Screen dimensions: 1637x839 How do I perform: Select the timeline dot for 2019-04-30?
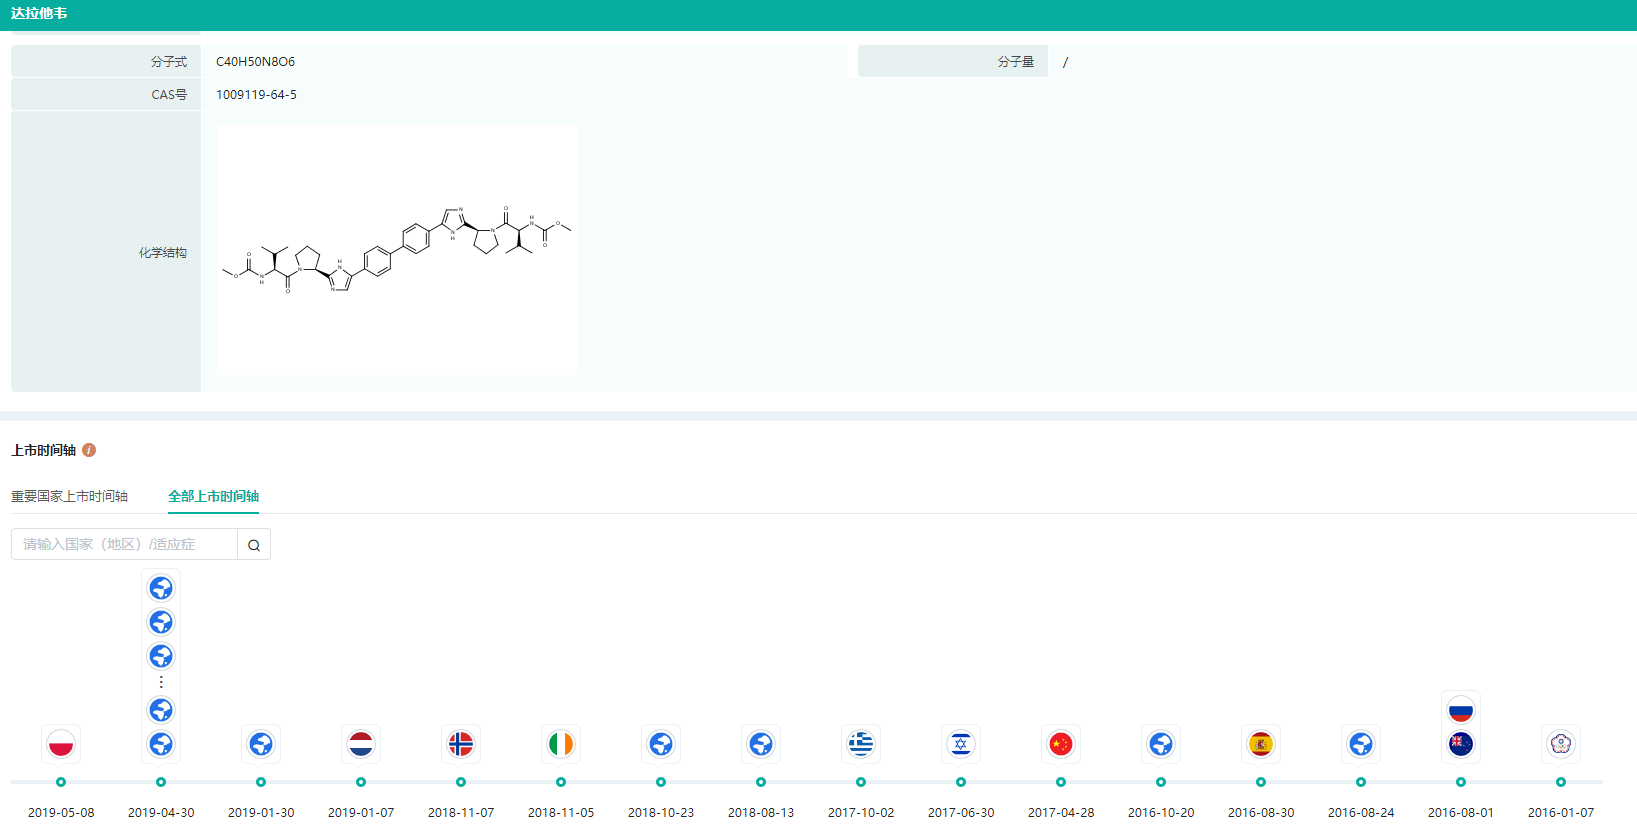click(x=161, y=782)
